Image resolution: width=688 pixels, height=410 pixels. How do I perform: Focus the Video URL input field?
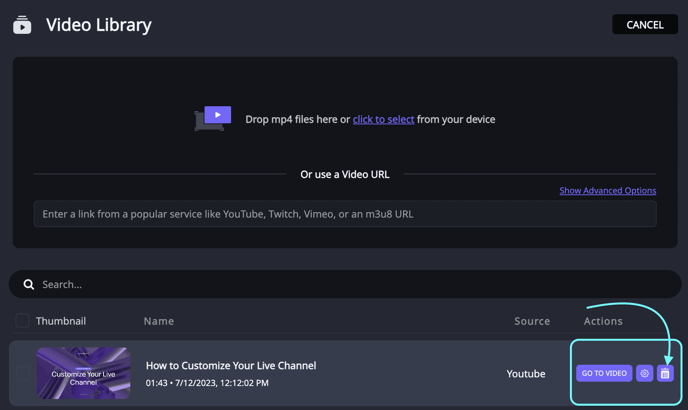coord(345,214)
